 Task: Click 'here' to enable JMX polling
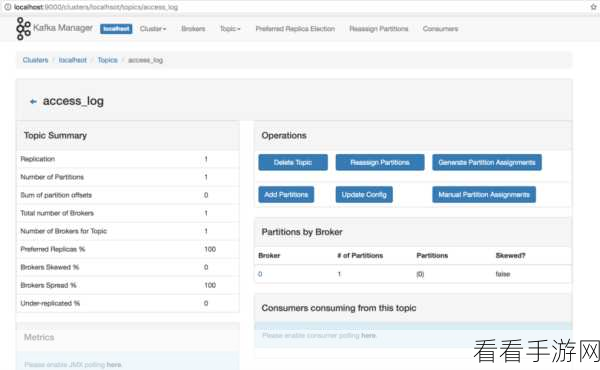[x=114, y=365]
